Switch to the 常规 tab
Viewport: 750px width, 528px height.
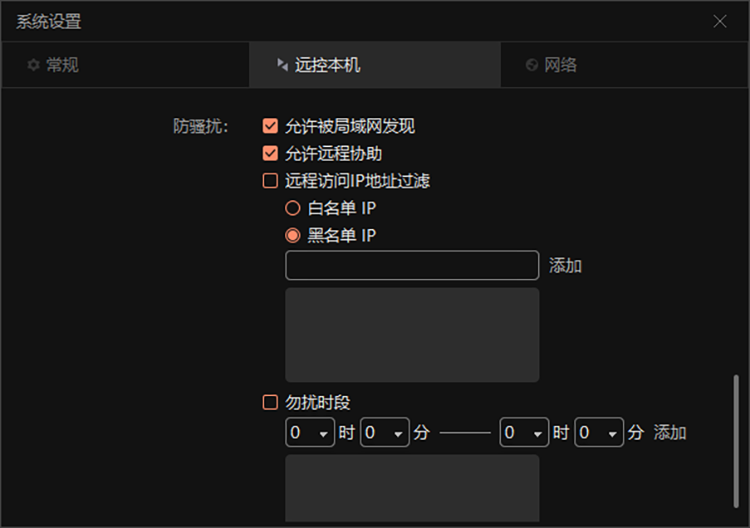point(125,65)
